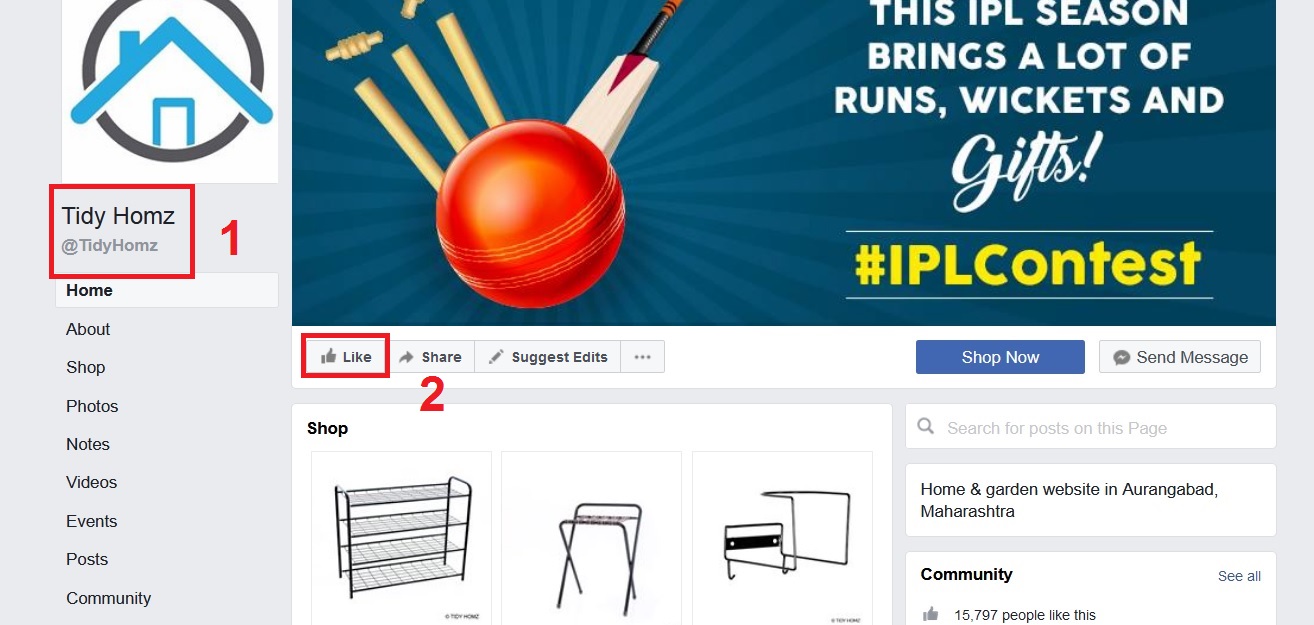Image resolution: width=1314 pixels, height=625 pixels.
Task: Open the folding stand product thumbnail
Action: 592,538
